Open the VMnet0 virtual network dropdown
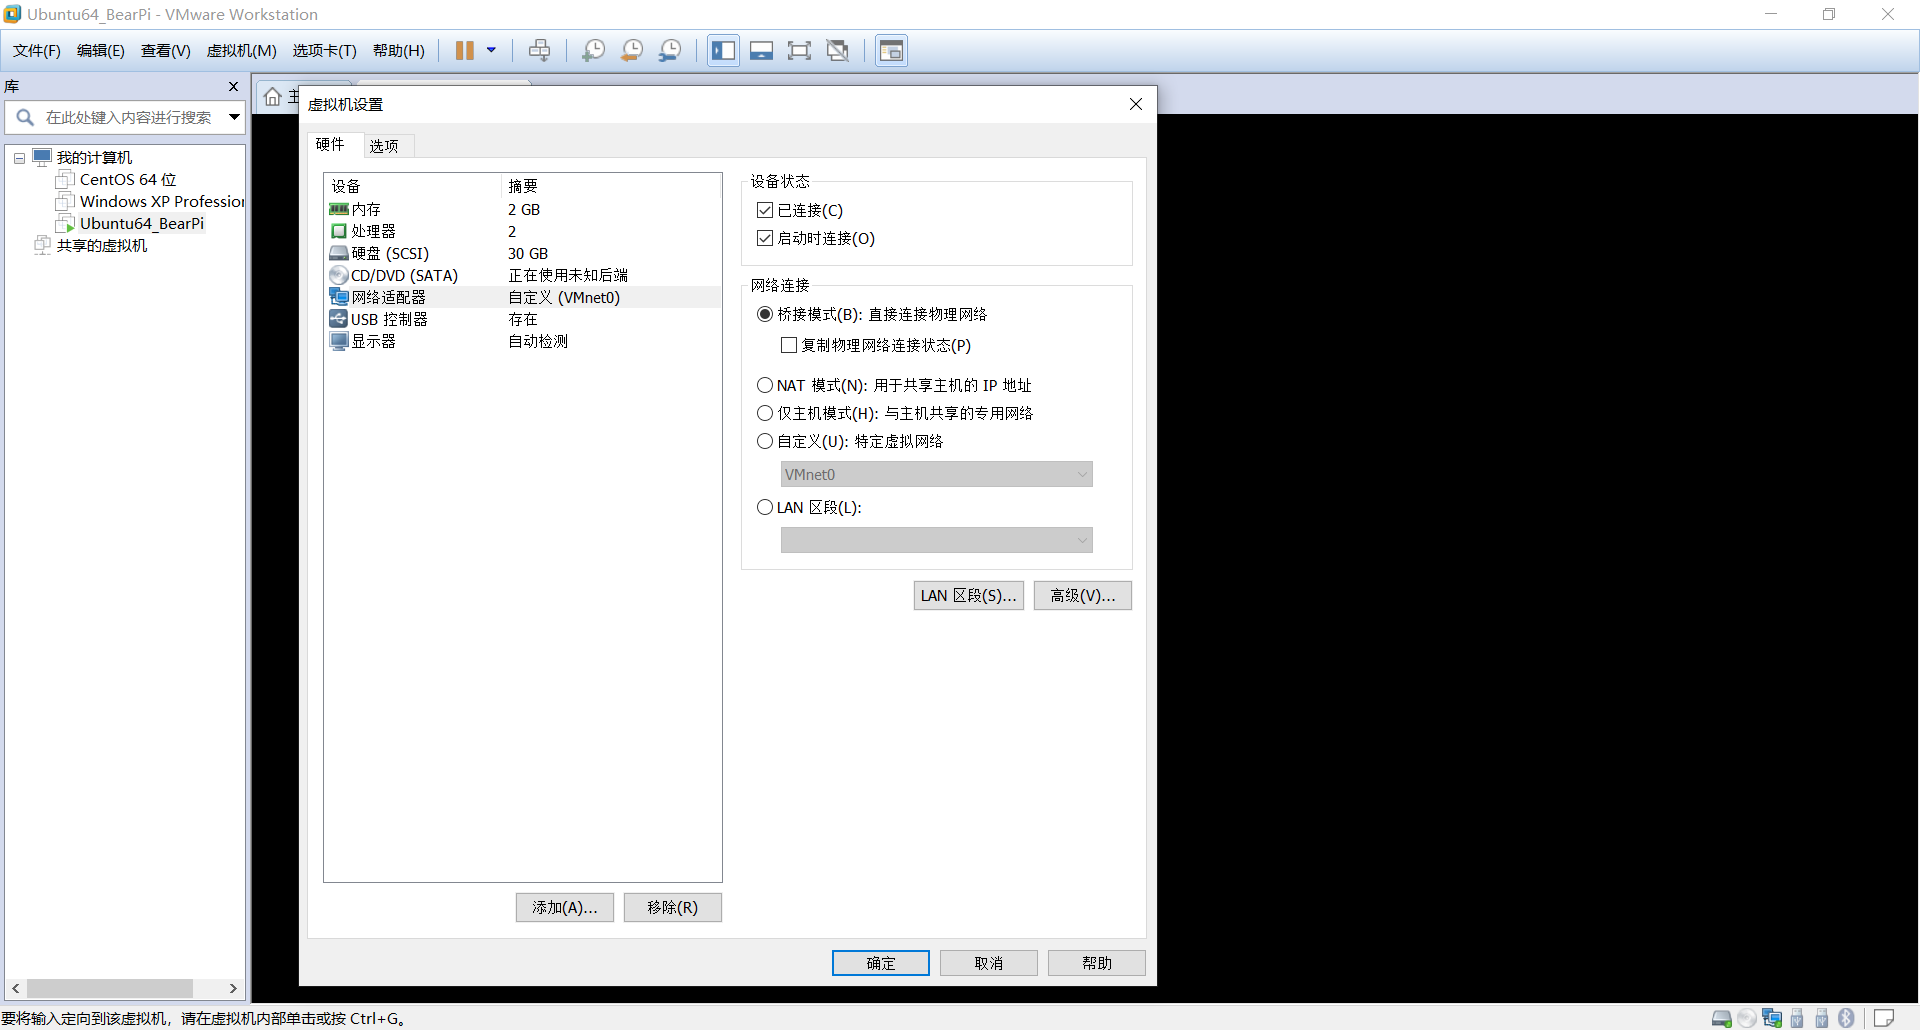The width and height of the screenshot is (1920, 1030). pos(936,474)
